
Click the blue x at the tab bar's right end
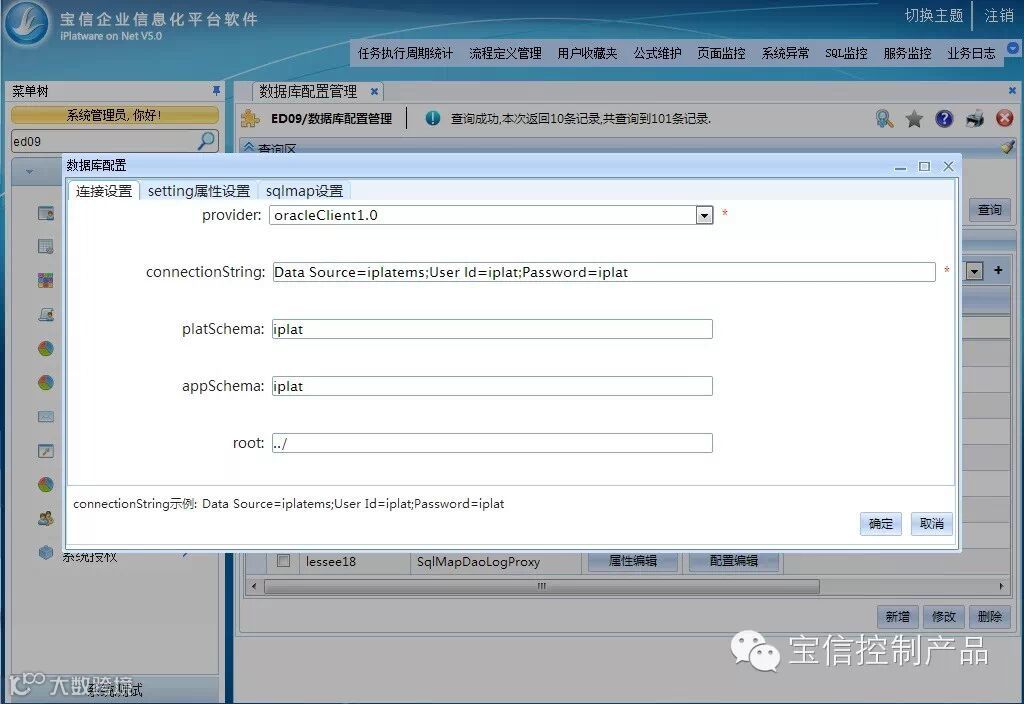(1012, 91)
